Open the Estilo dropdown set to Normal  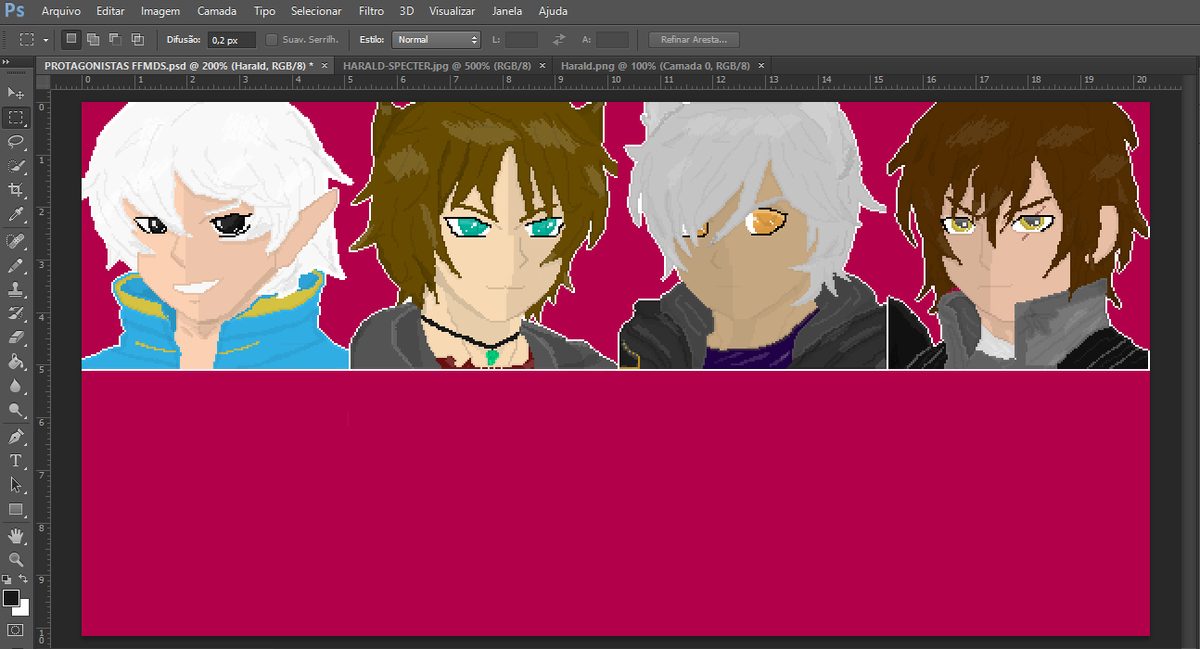pos(437,40)
